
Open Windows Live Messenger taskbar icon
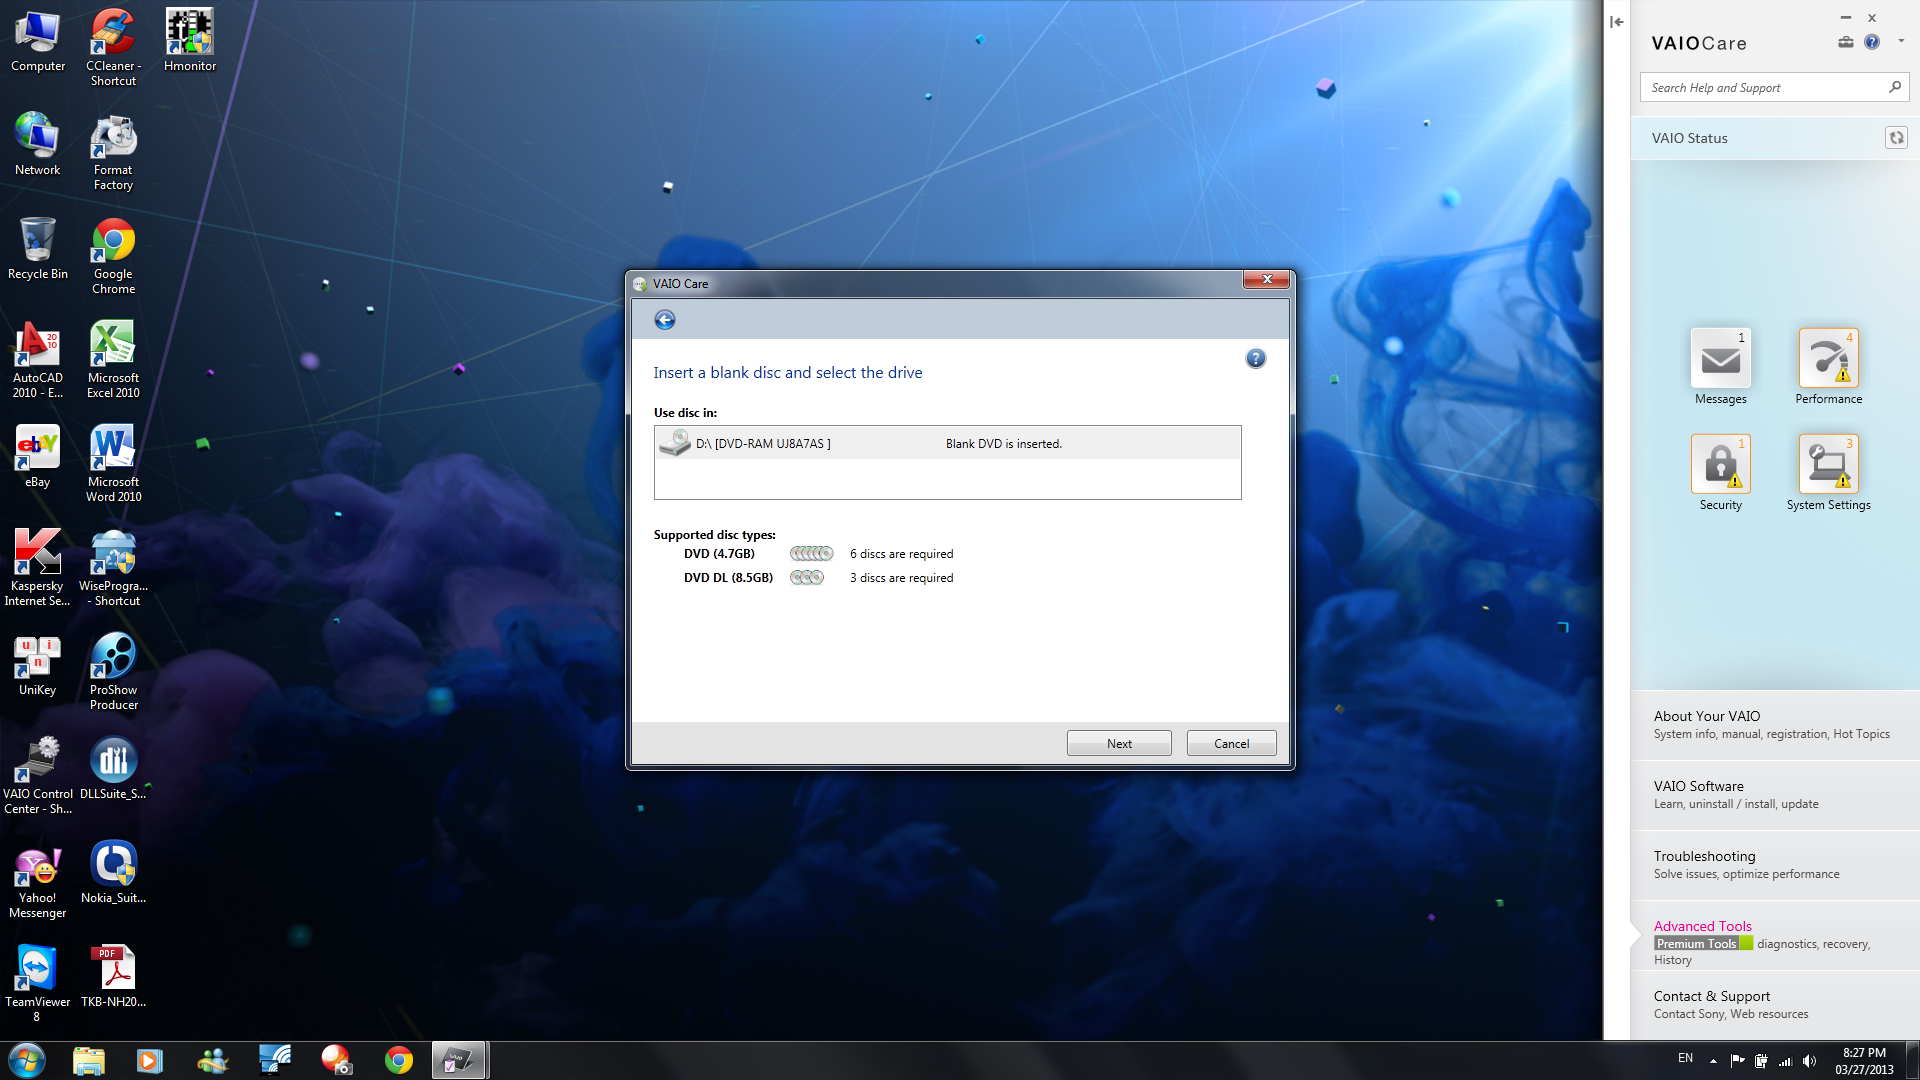pyautogui.click(x=212, y=1060)
